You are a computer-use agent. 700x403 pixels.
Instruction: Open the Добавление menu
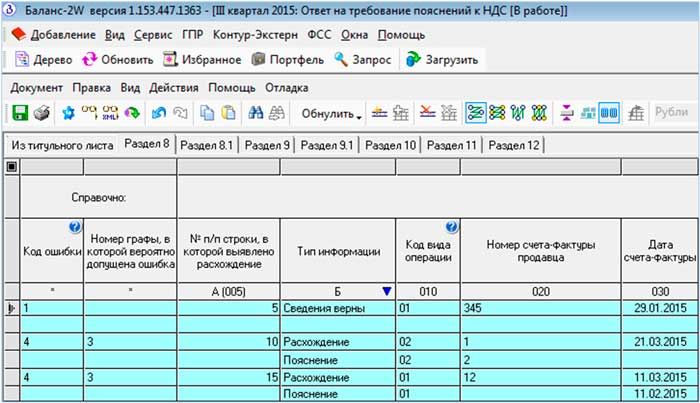click(x=63, y=35)
